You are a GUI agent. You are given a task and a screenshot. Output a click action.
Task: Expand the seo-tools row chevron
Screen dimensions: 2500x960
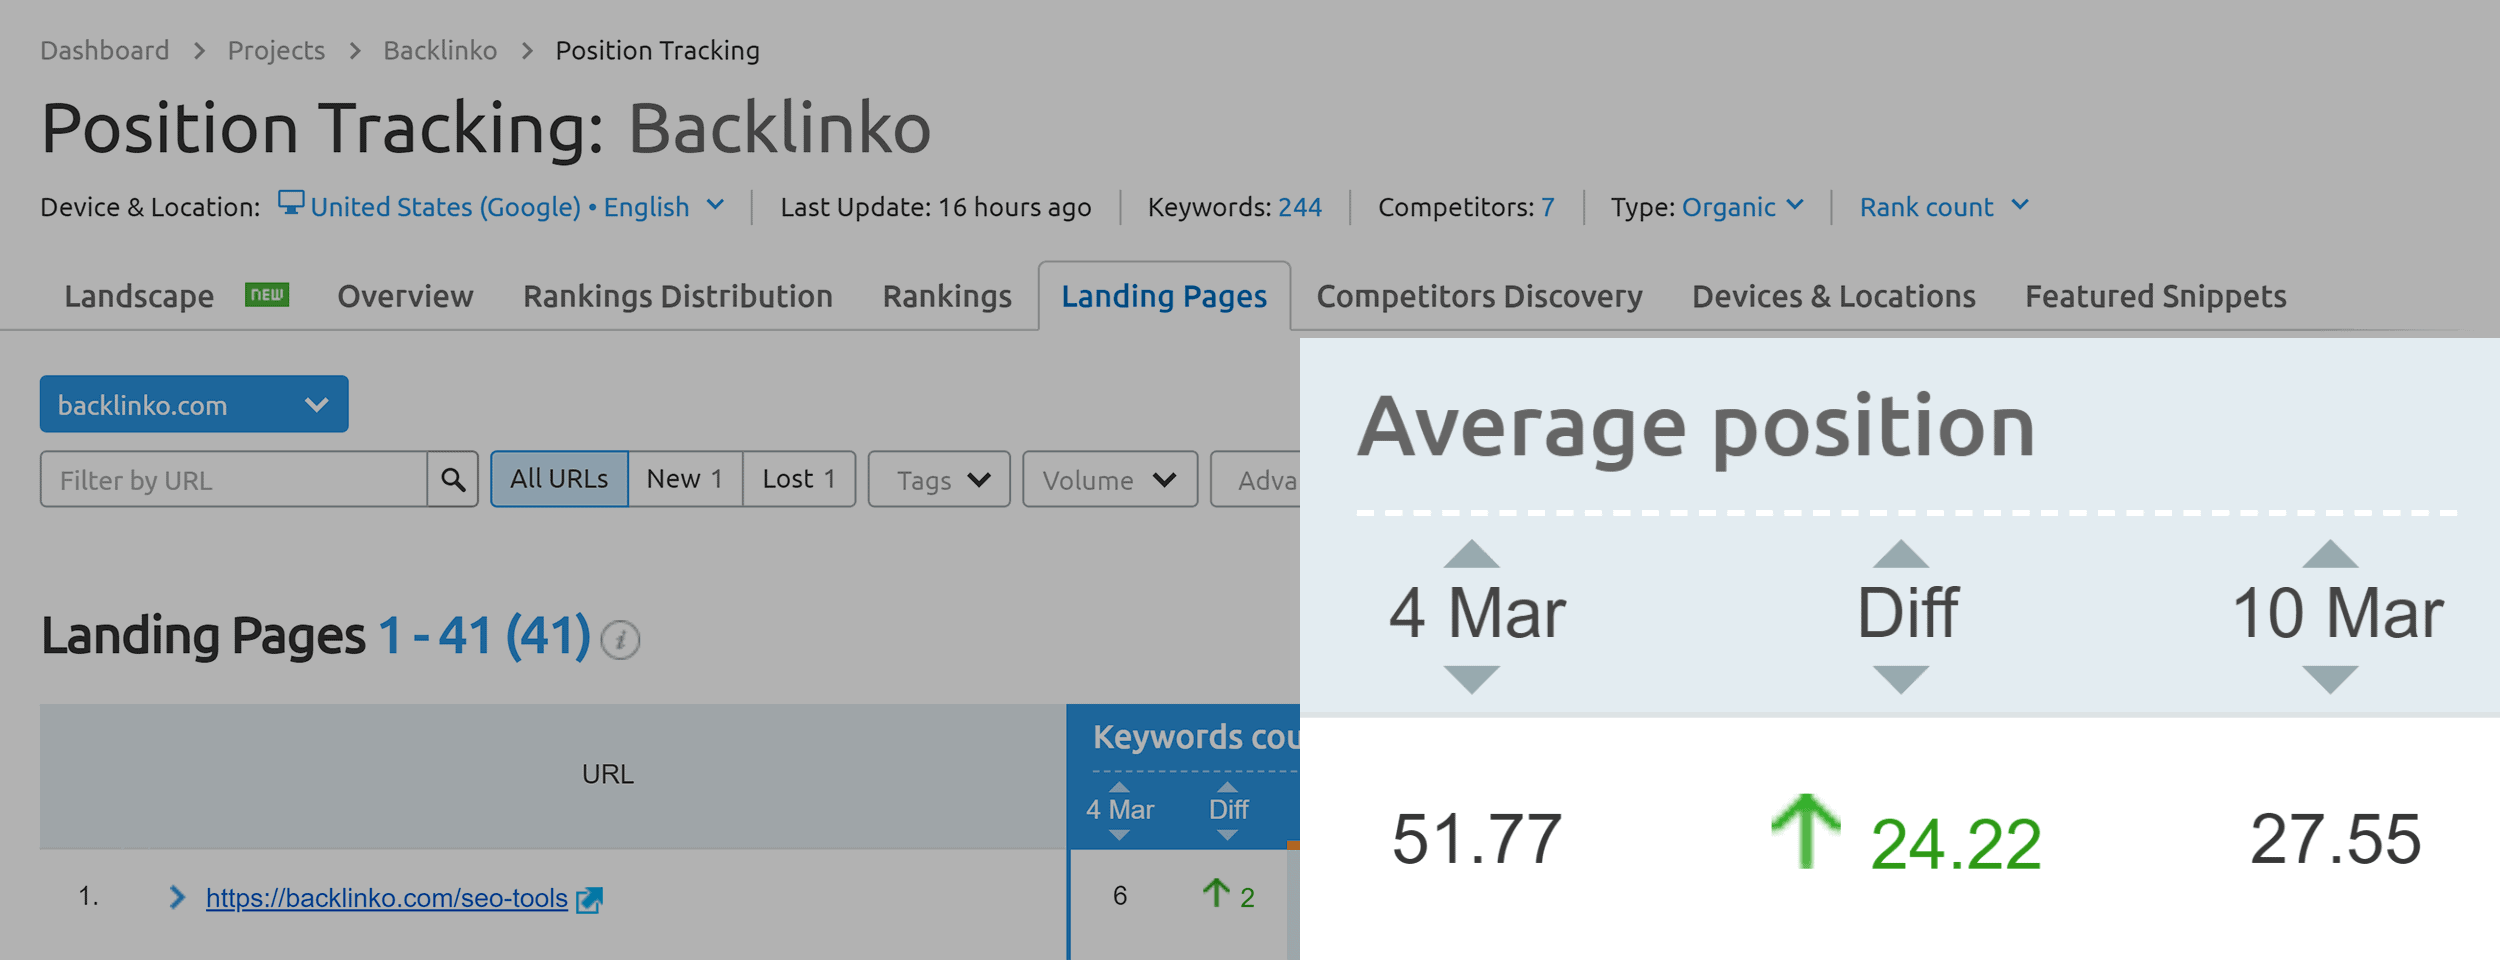pos(177,897)
